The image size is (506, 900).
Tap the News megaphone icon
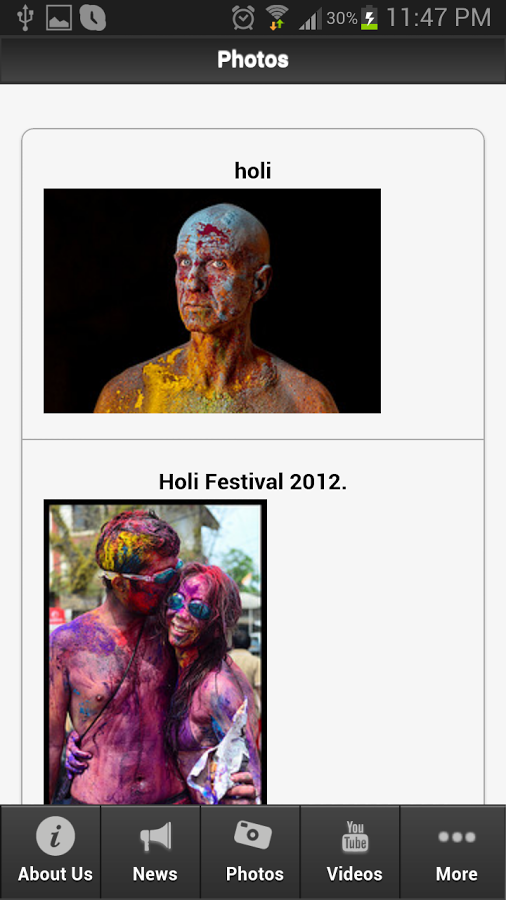coord(155,836)
